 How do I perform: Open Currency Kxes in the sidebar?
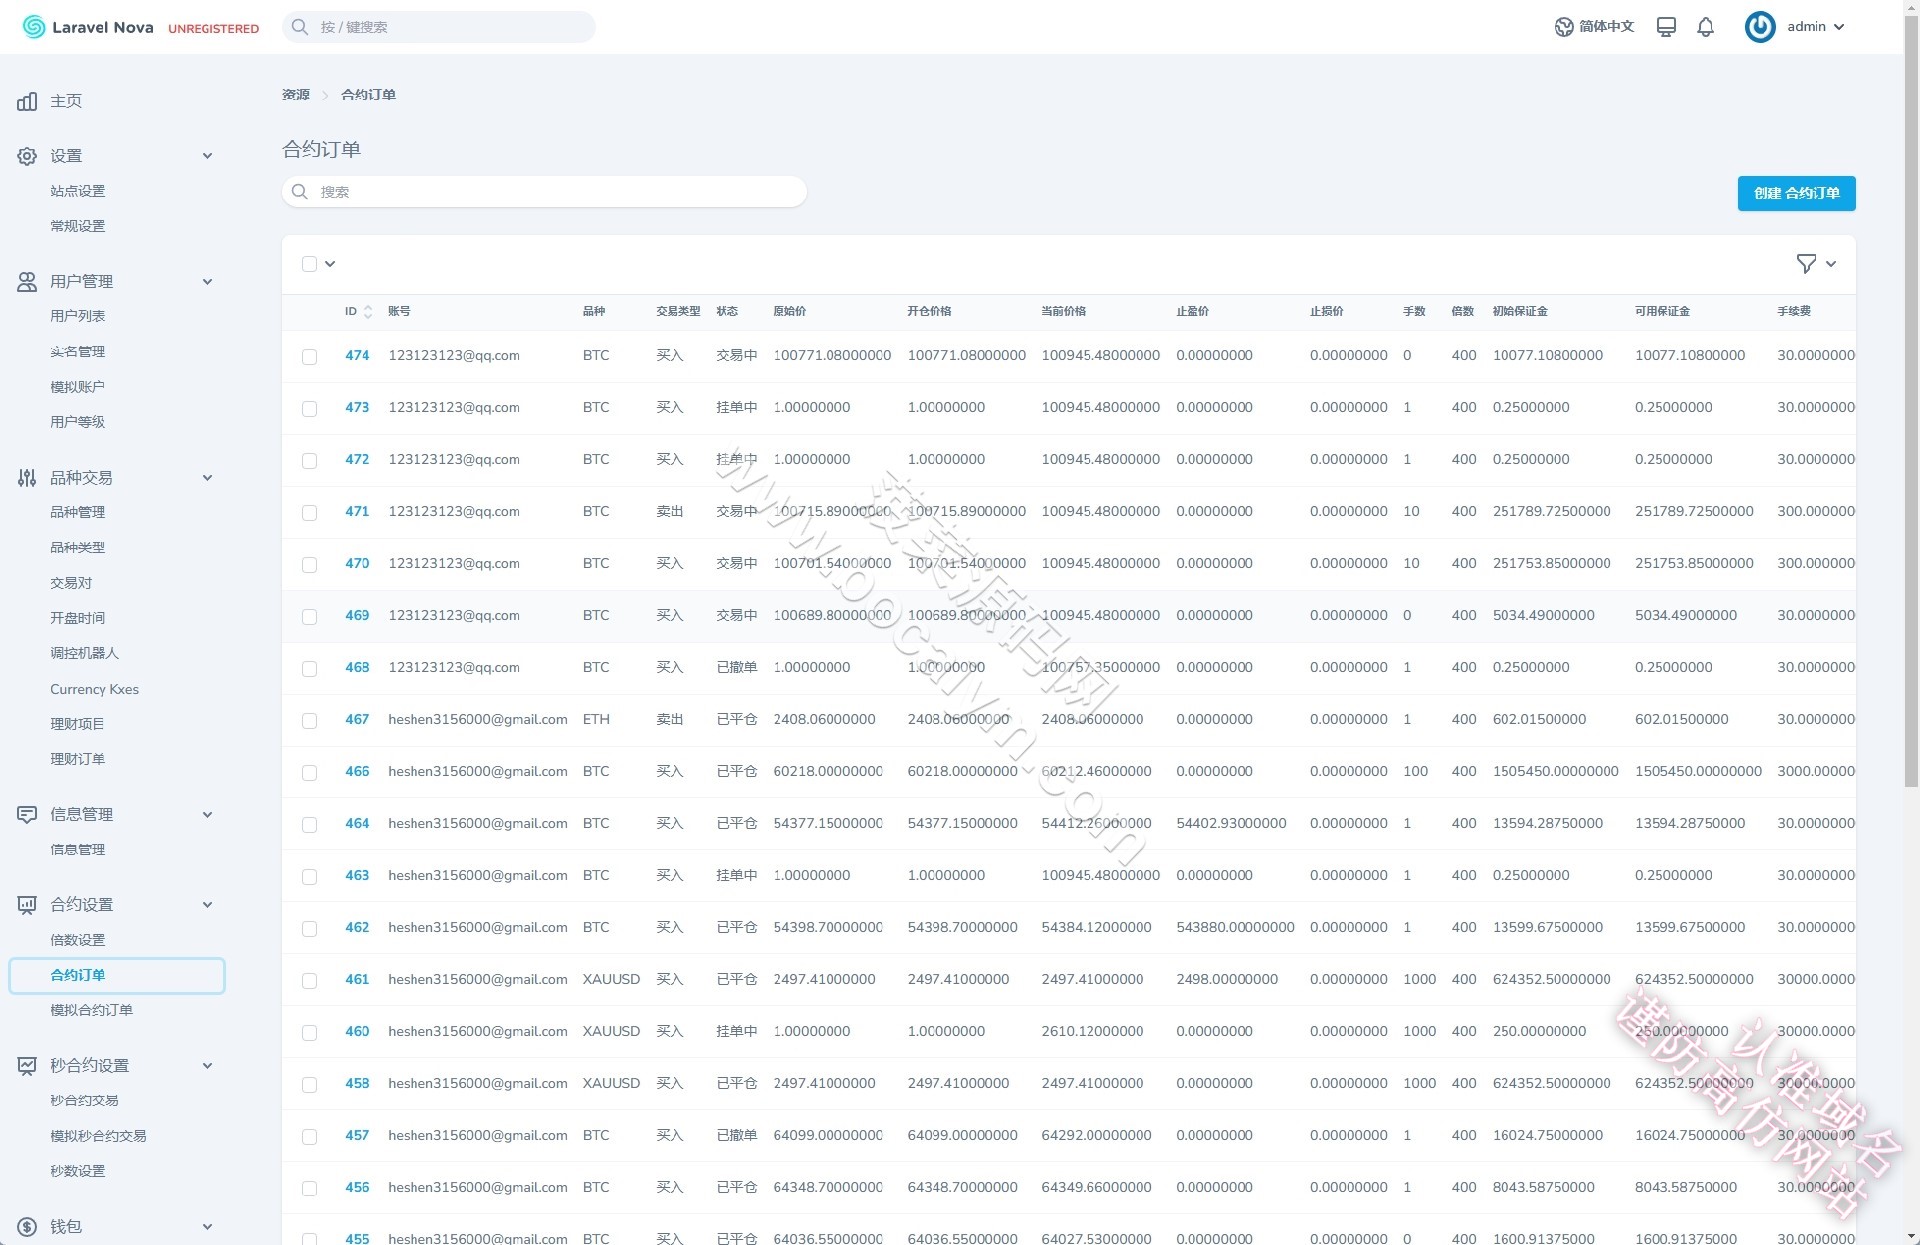pyautogui.click(x=95, y=689)
